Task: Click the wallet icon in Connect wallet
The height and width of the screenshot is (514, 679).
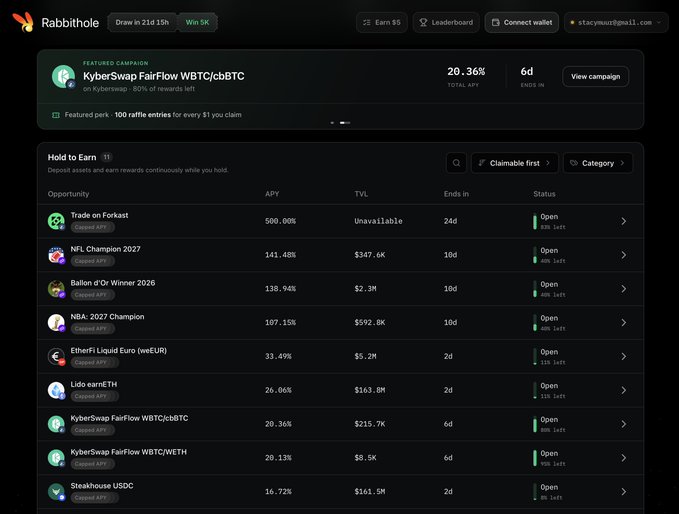Action: tap(496, 23)
